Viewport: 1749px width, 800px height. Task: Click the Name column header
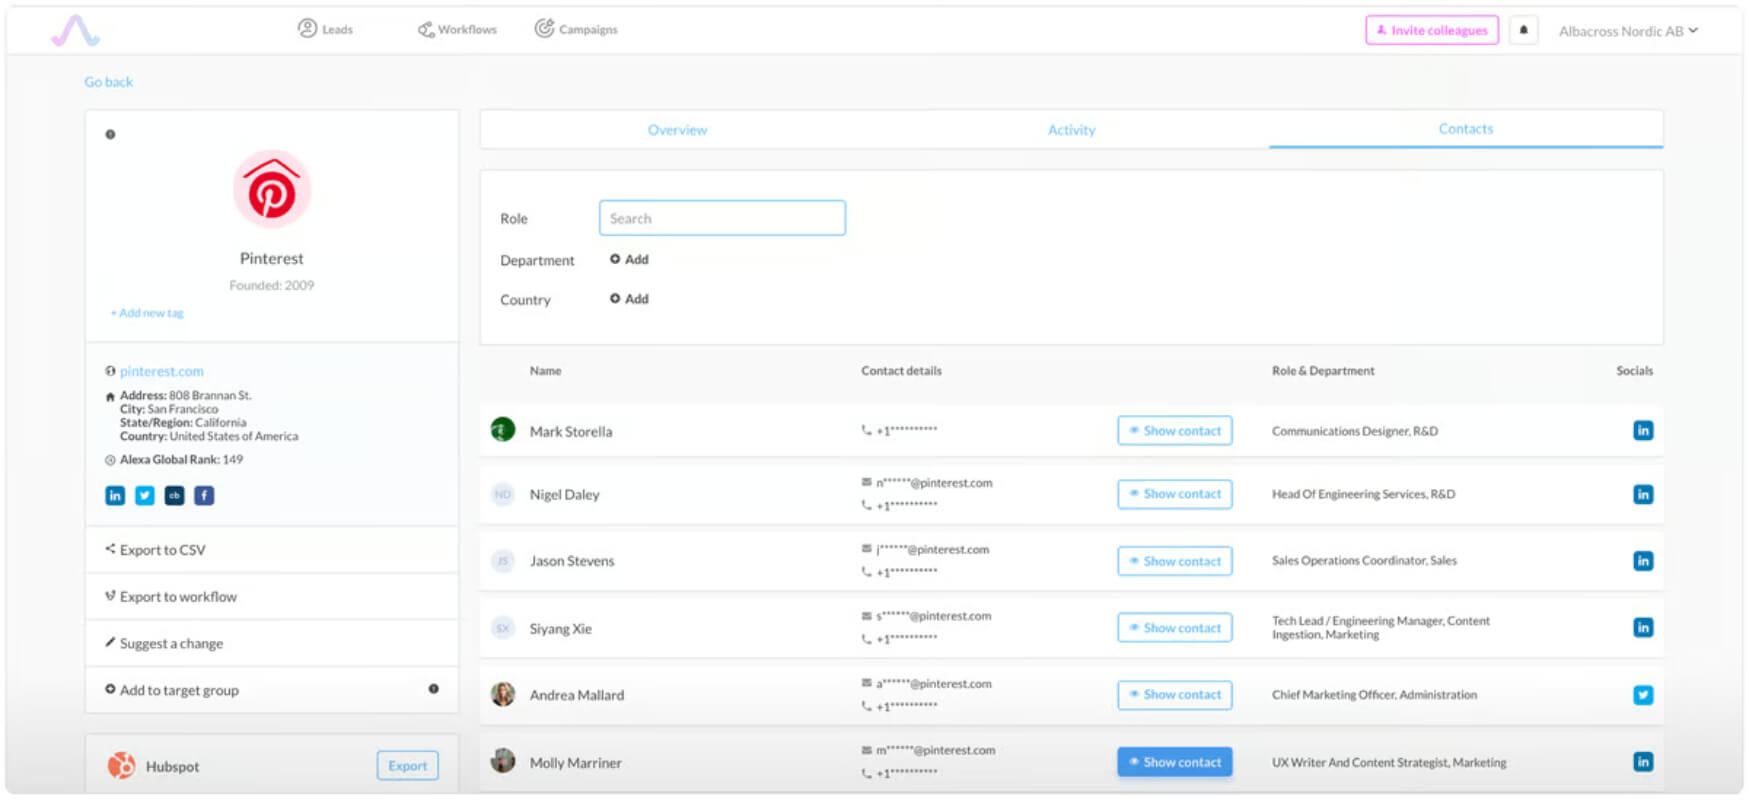pos(545,371)
